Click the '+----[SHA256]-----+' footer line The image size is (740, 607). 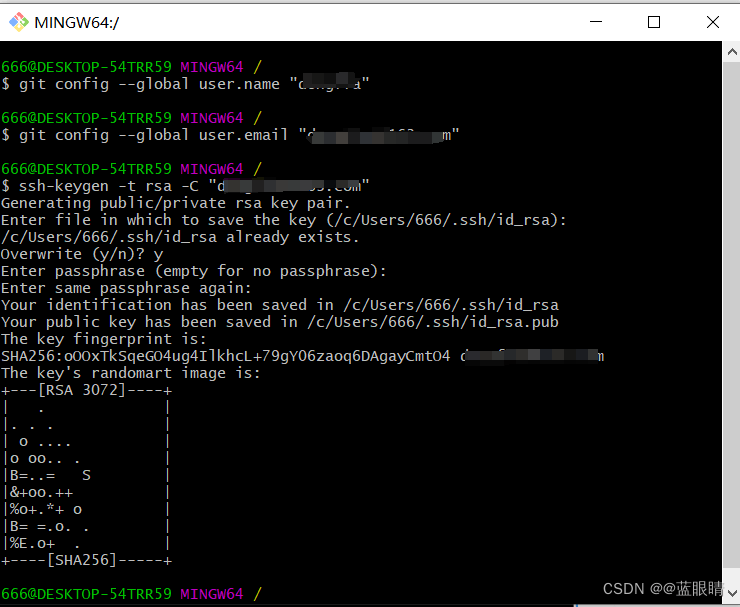[x=86, y=560]
